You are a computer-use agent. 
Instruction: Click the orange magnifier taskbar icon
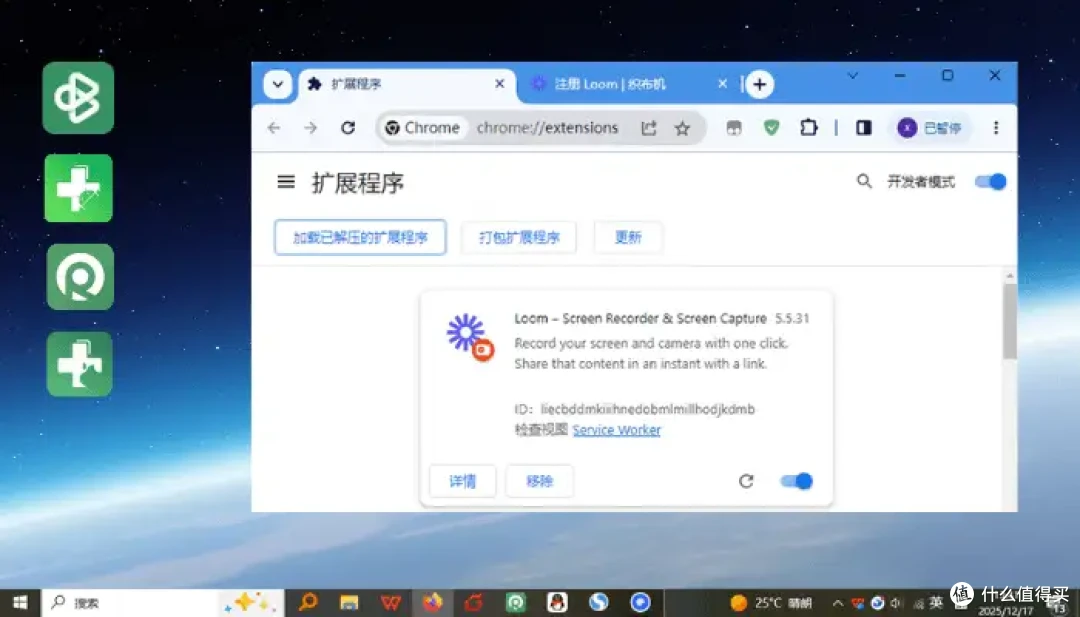pos(308,603)
